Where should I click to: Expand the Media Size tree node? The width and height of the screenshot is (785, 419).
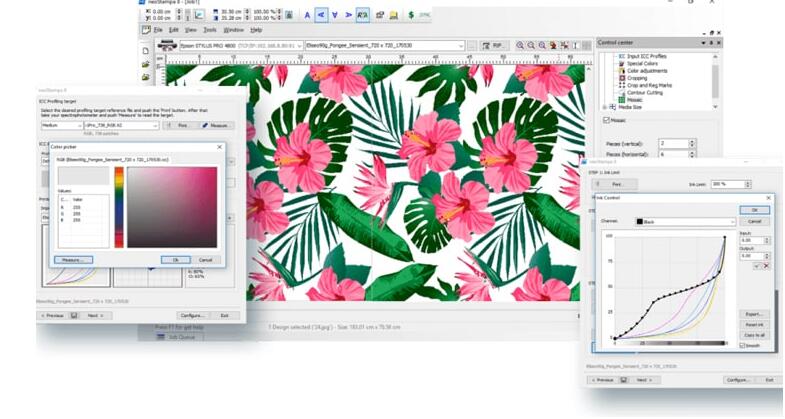(x=605, y=106)
